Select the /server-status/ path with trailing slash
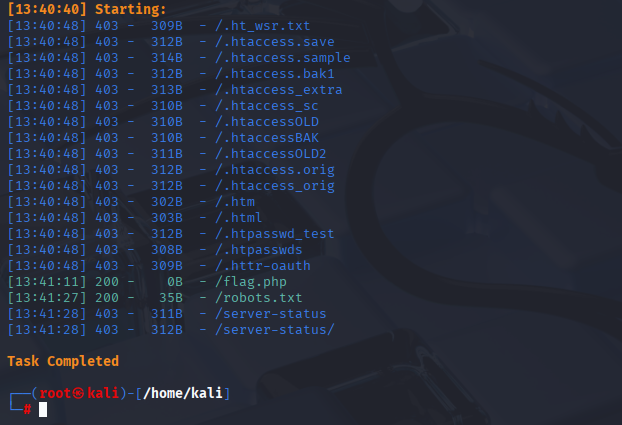This screenshot has height=425, width=622. [x=275, y=330]
